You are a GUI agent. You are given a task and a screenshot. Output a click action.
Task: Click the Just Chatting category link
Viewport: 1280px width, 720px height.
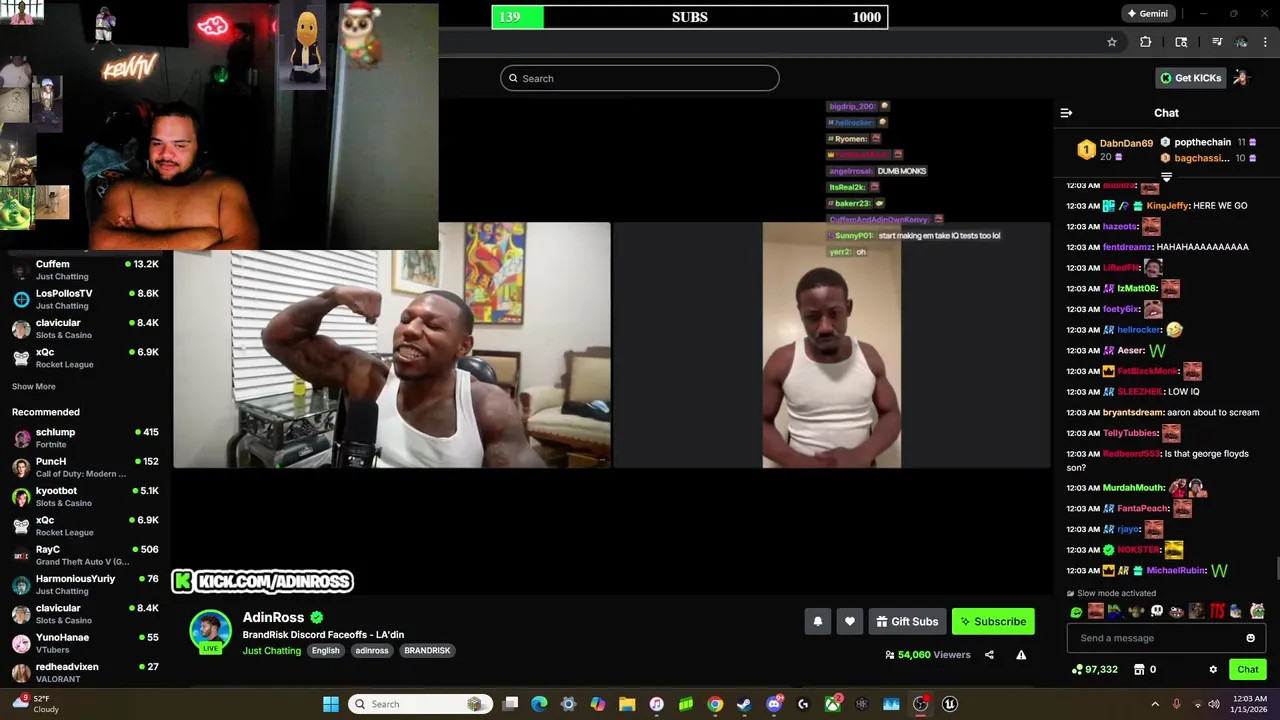(x=271, y=650)
